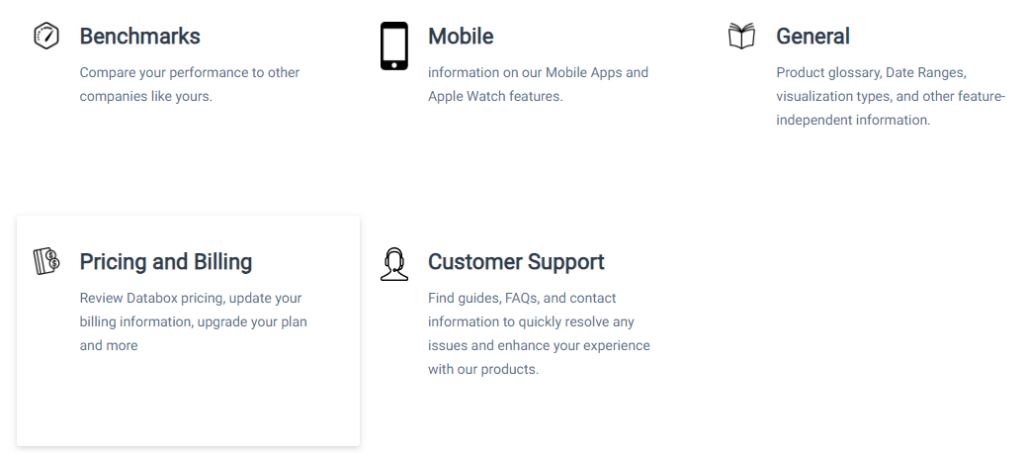Click "Compare your performance to other" text
The image size is (1024, 453).
(189, 72)
